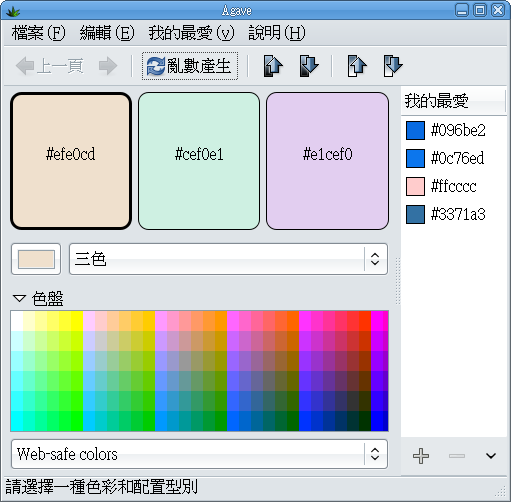This screenshot has width=511, height=502.
Task: Select favorite color #ffcccc in list
Action: pyautogui.click(x=453, y=186)
